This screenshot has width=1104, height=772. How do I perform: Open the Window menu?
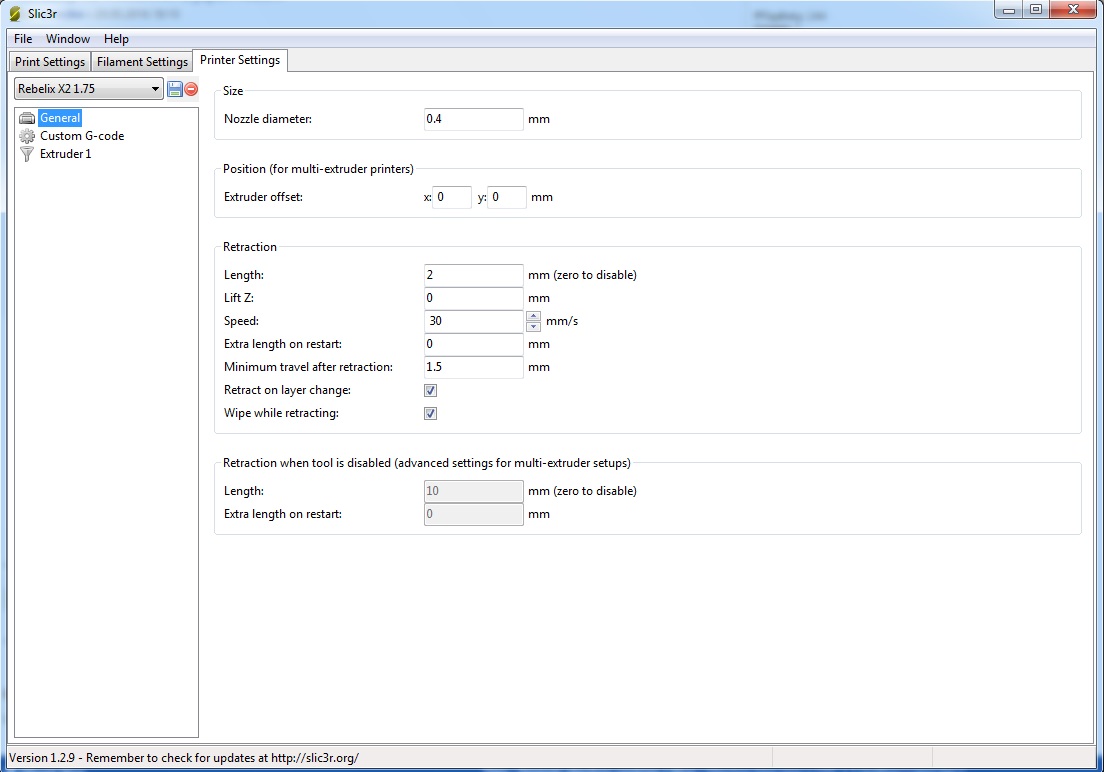tap(68, 39)
